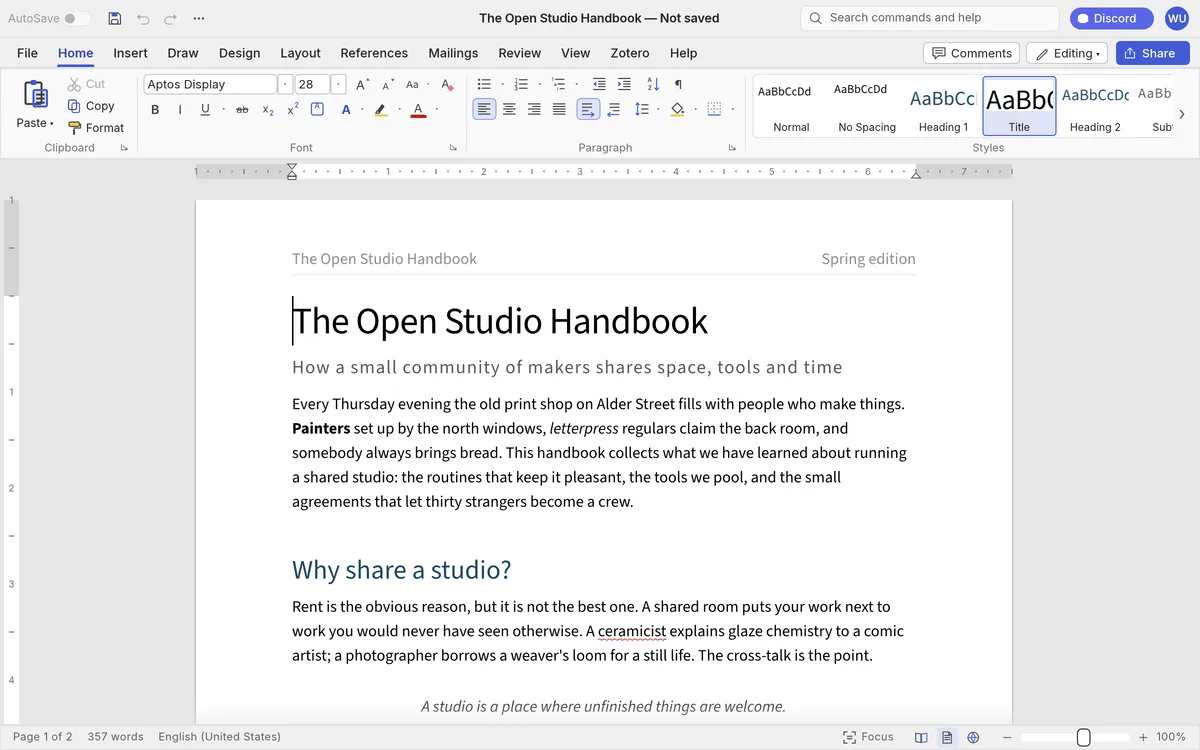1200x750 pixels.
Task: Toggle Underline formatting
Action: click(x=205, y=110)
